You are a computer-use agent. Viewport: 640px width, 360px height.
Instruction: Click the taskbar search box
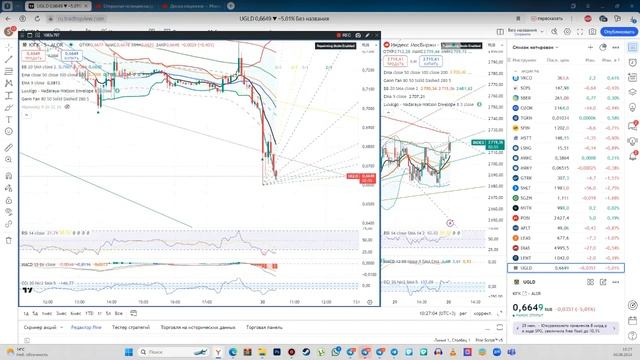173,352
